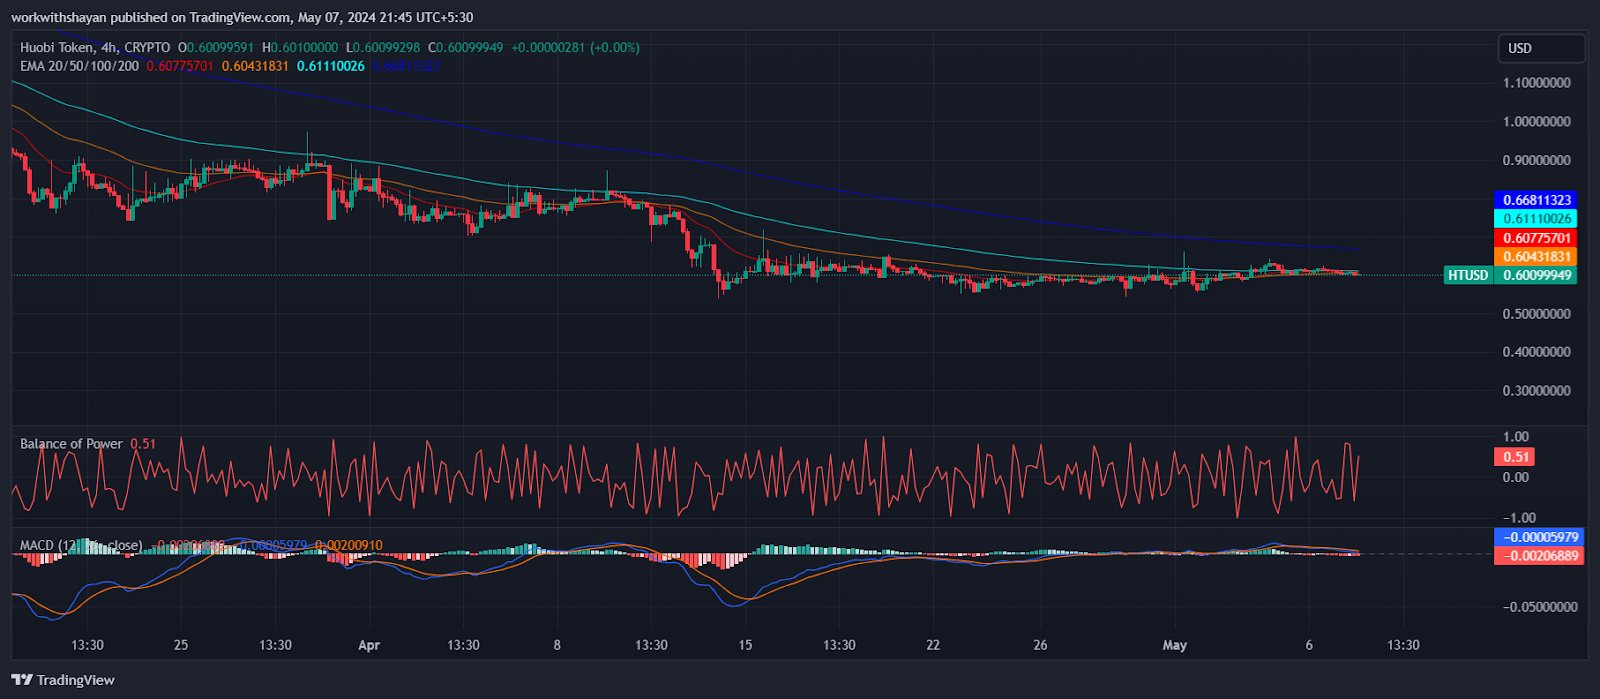The image size is (1600, 699).
Task: Select the Huobi Token, 4h, CRYPTO chart title
Action: click(x=95, y=47)
